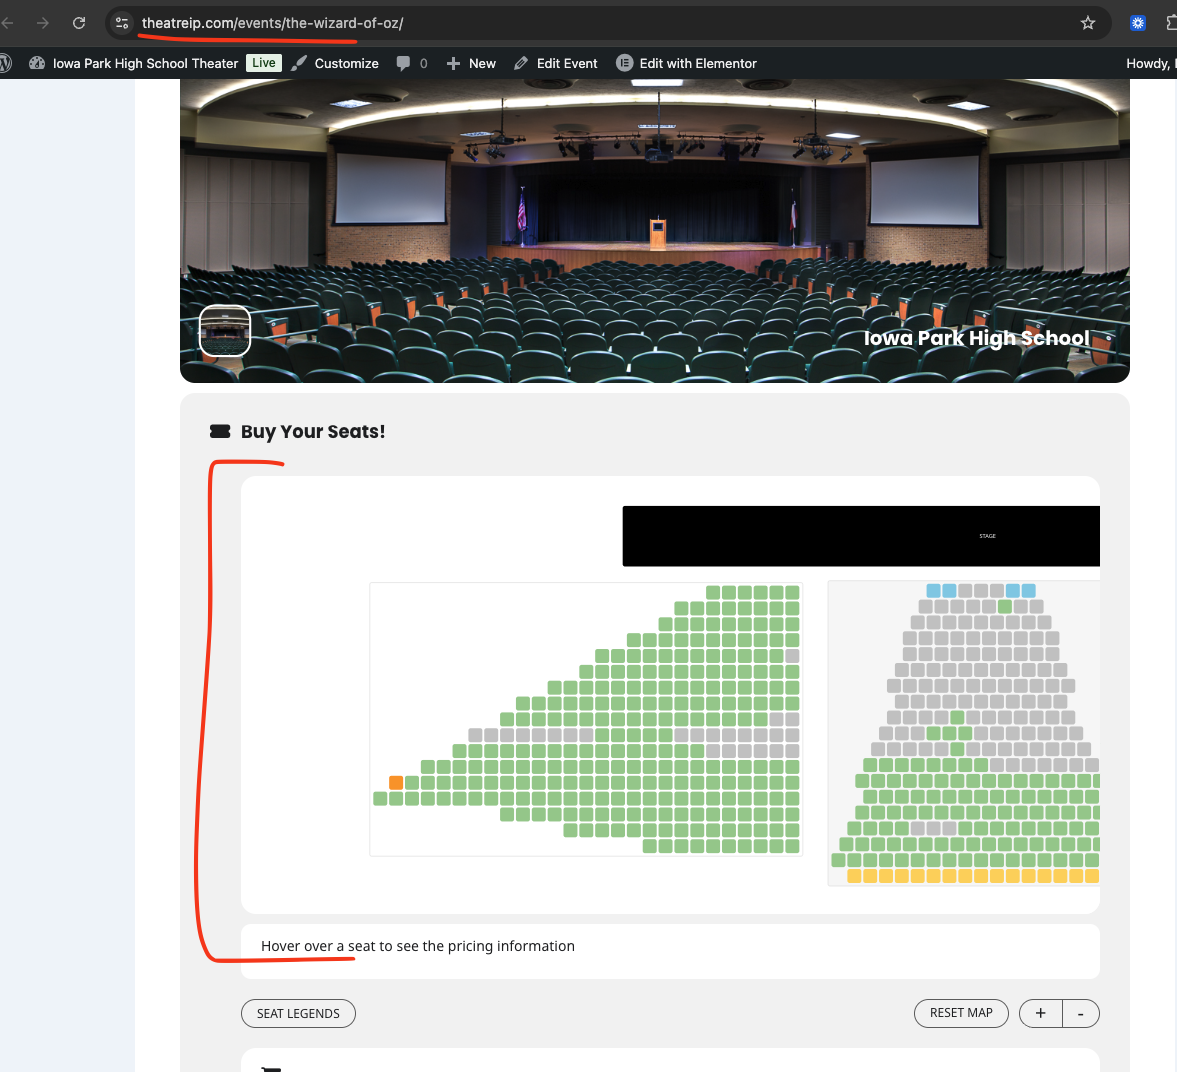Zoom in the seat map with plus
Viewport: 1177px width, 1072px height.
[x=1040, y=1013]
